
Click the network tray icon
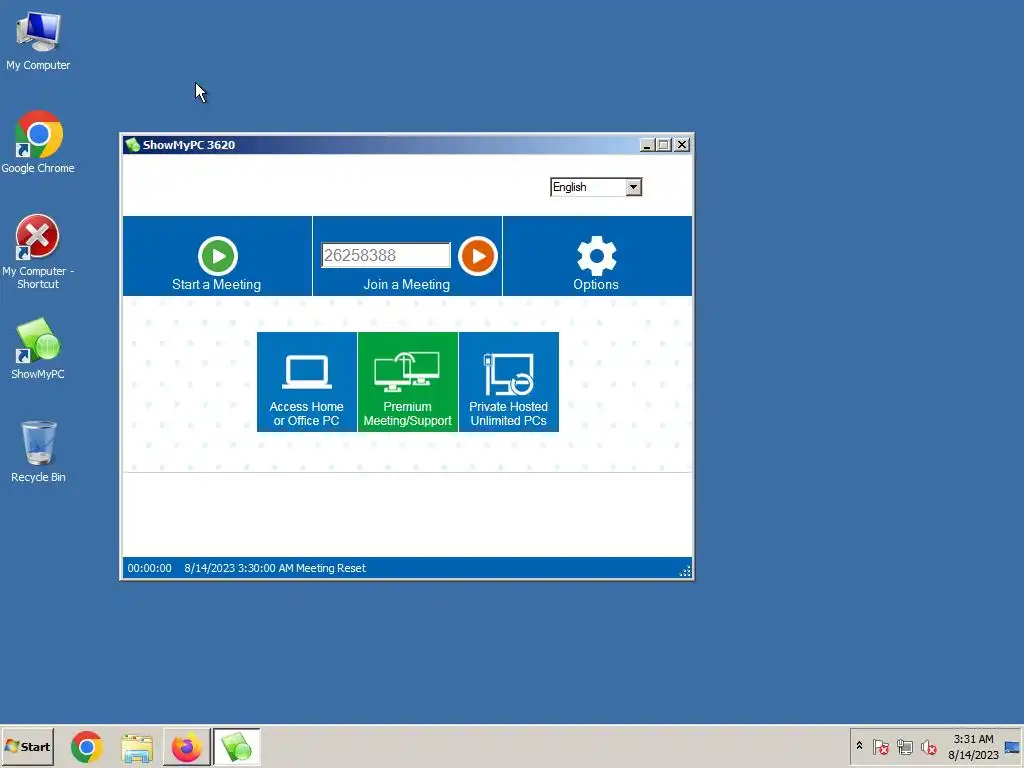coord(904,746)
